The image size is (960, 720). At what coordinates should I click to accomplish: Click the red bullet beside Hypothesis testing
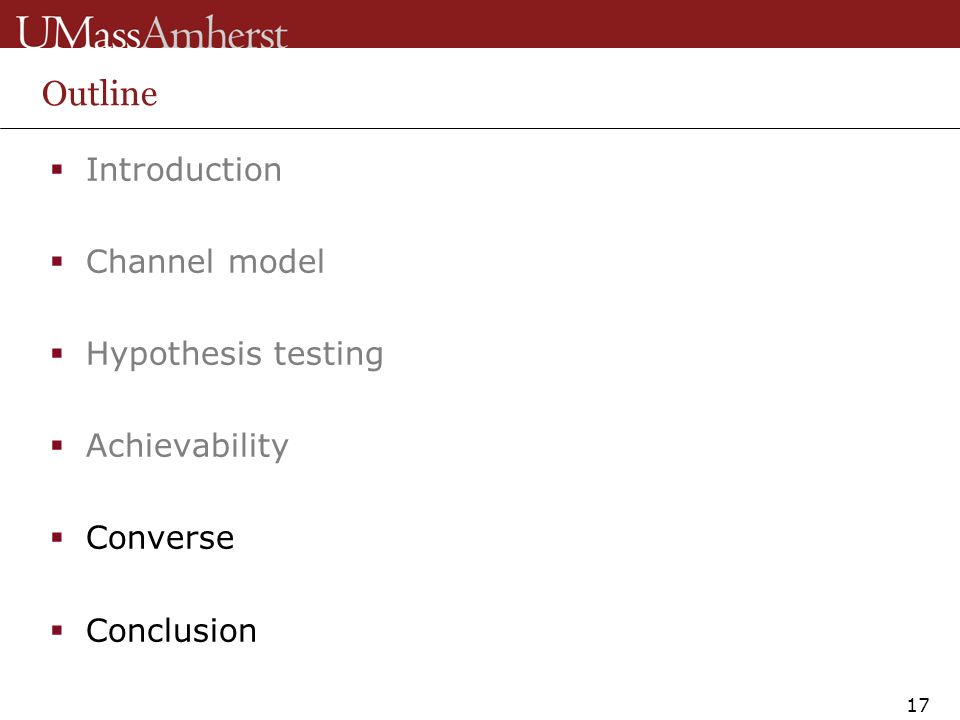click(58, 353)
